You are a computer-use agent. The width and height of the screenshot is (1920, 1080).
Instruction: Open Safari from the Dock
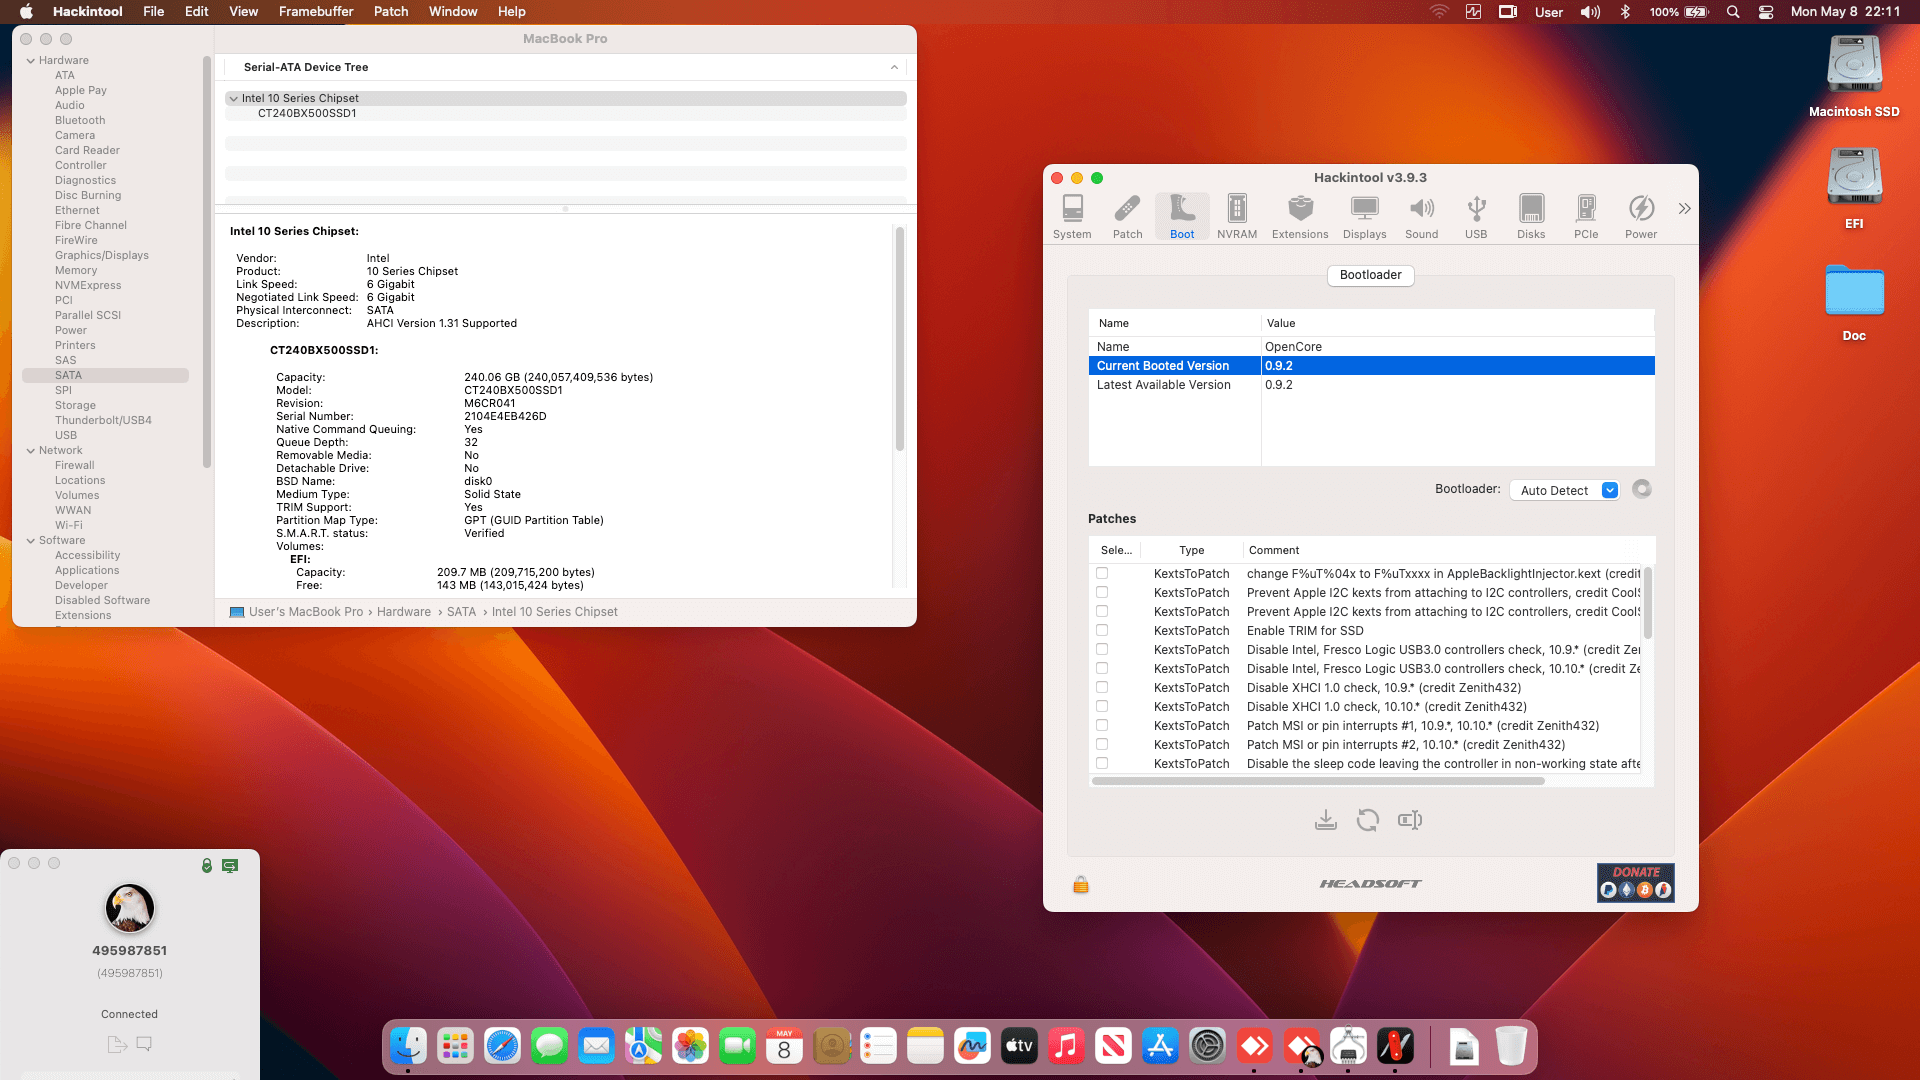click(x=502, y=1046)
